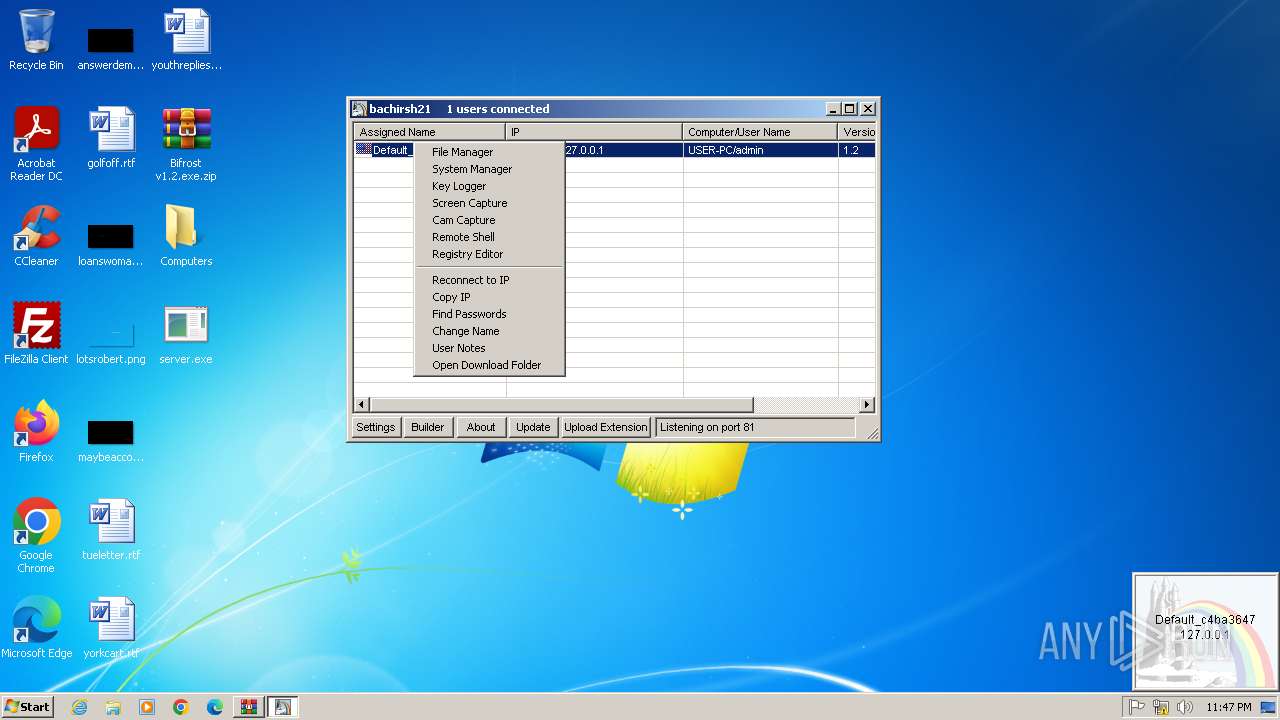Click the taskbar clock 11:47 PM
Image resolution: width=1280 pixels, height=720 pixels.
[1228, 707]
